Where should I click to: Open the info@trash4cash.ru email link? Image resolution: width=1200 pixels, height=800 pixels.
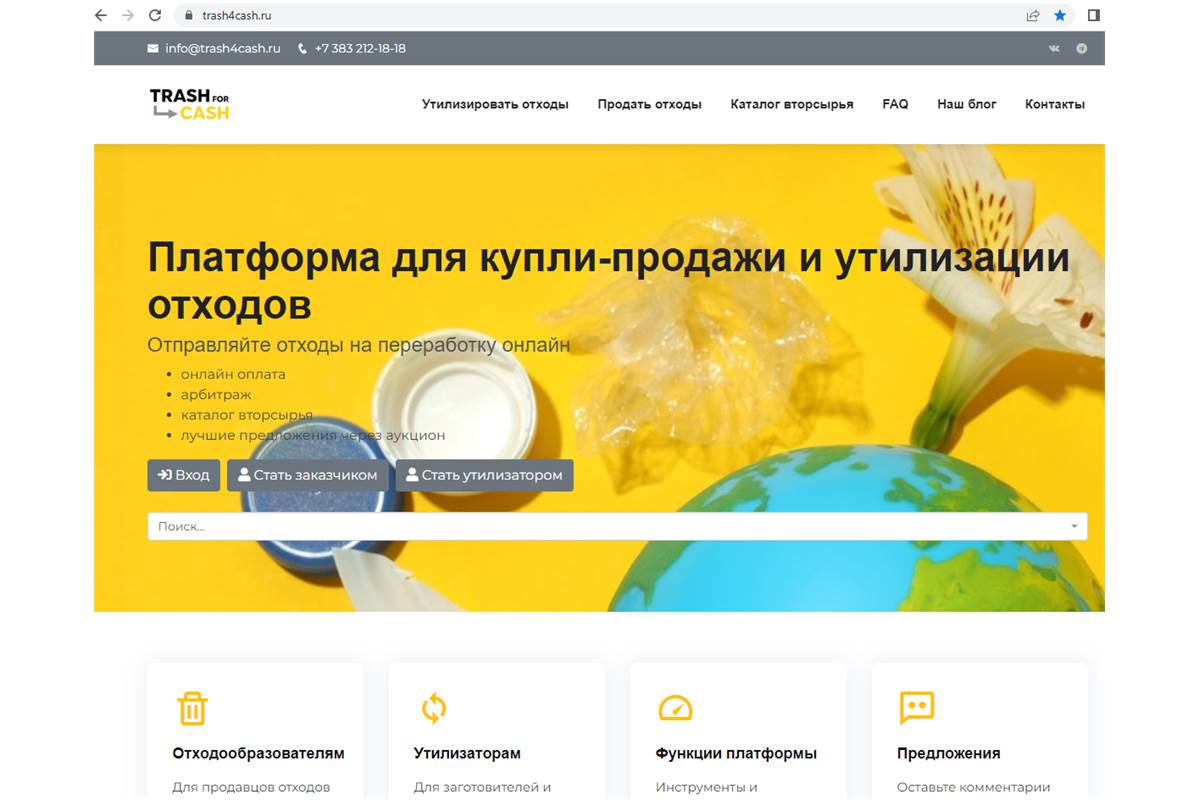[223, 48]
